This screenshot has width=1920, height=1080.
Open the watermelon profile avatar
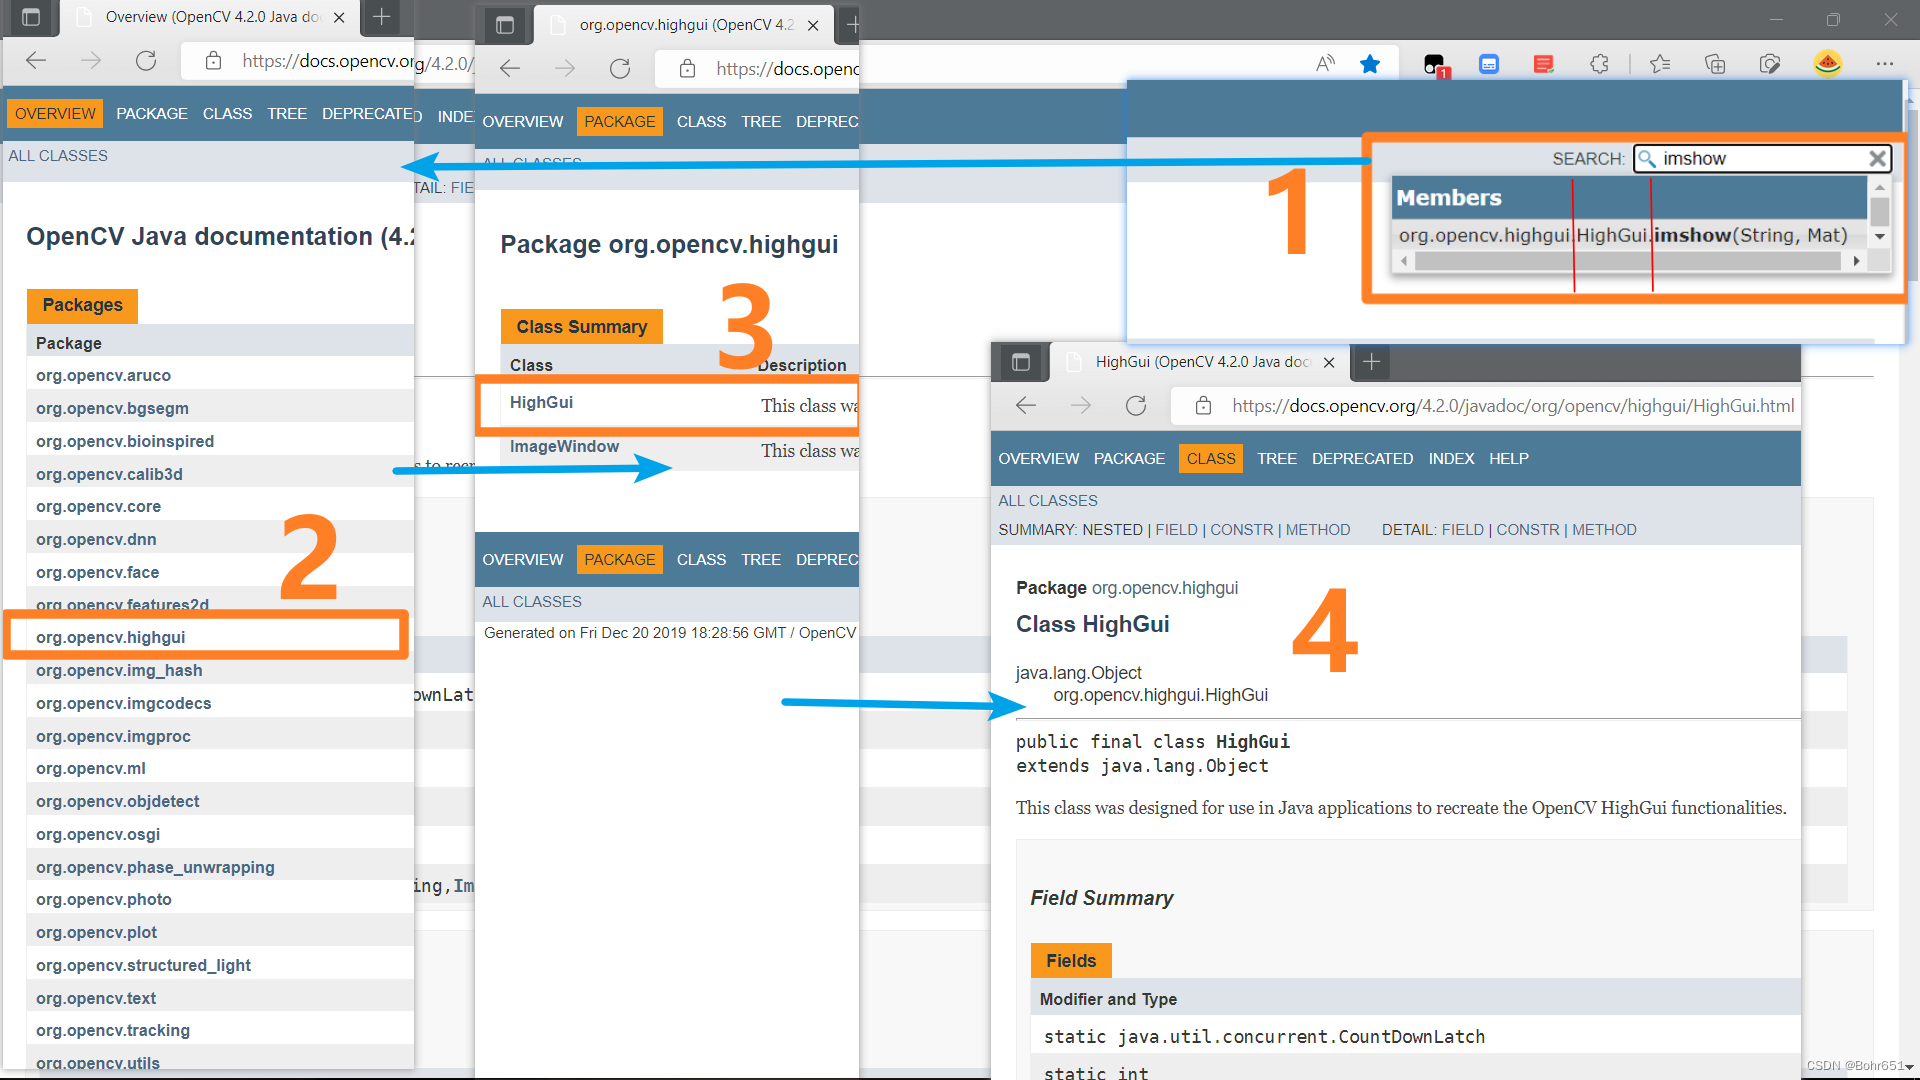1828,64
